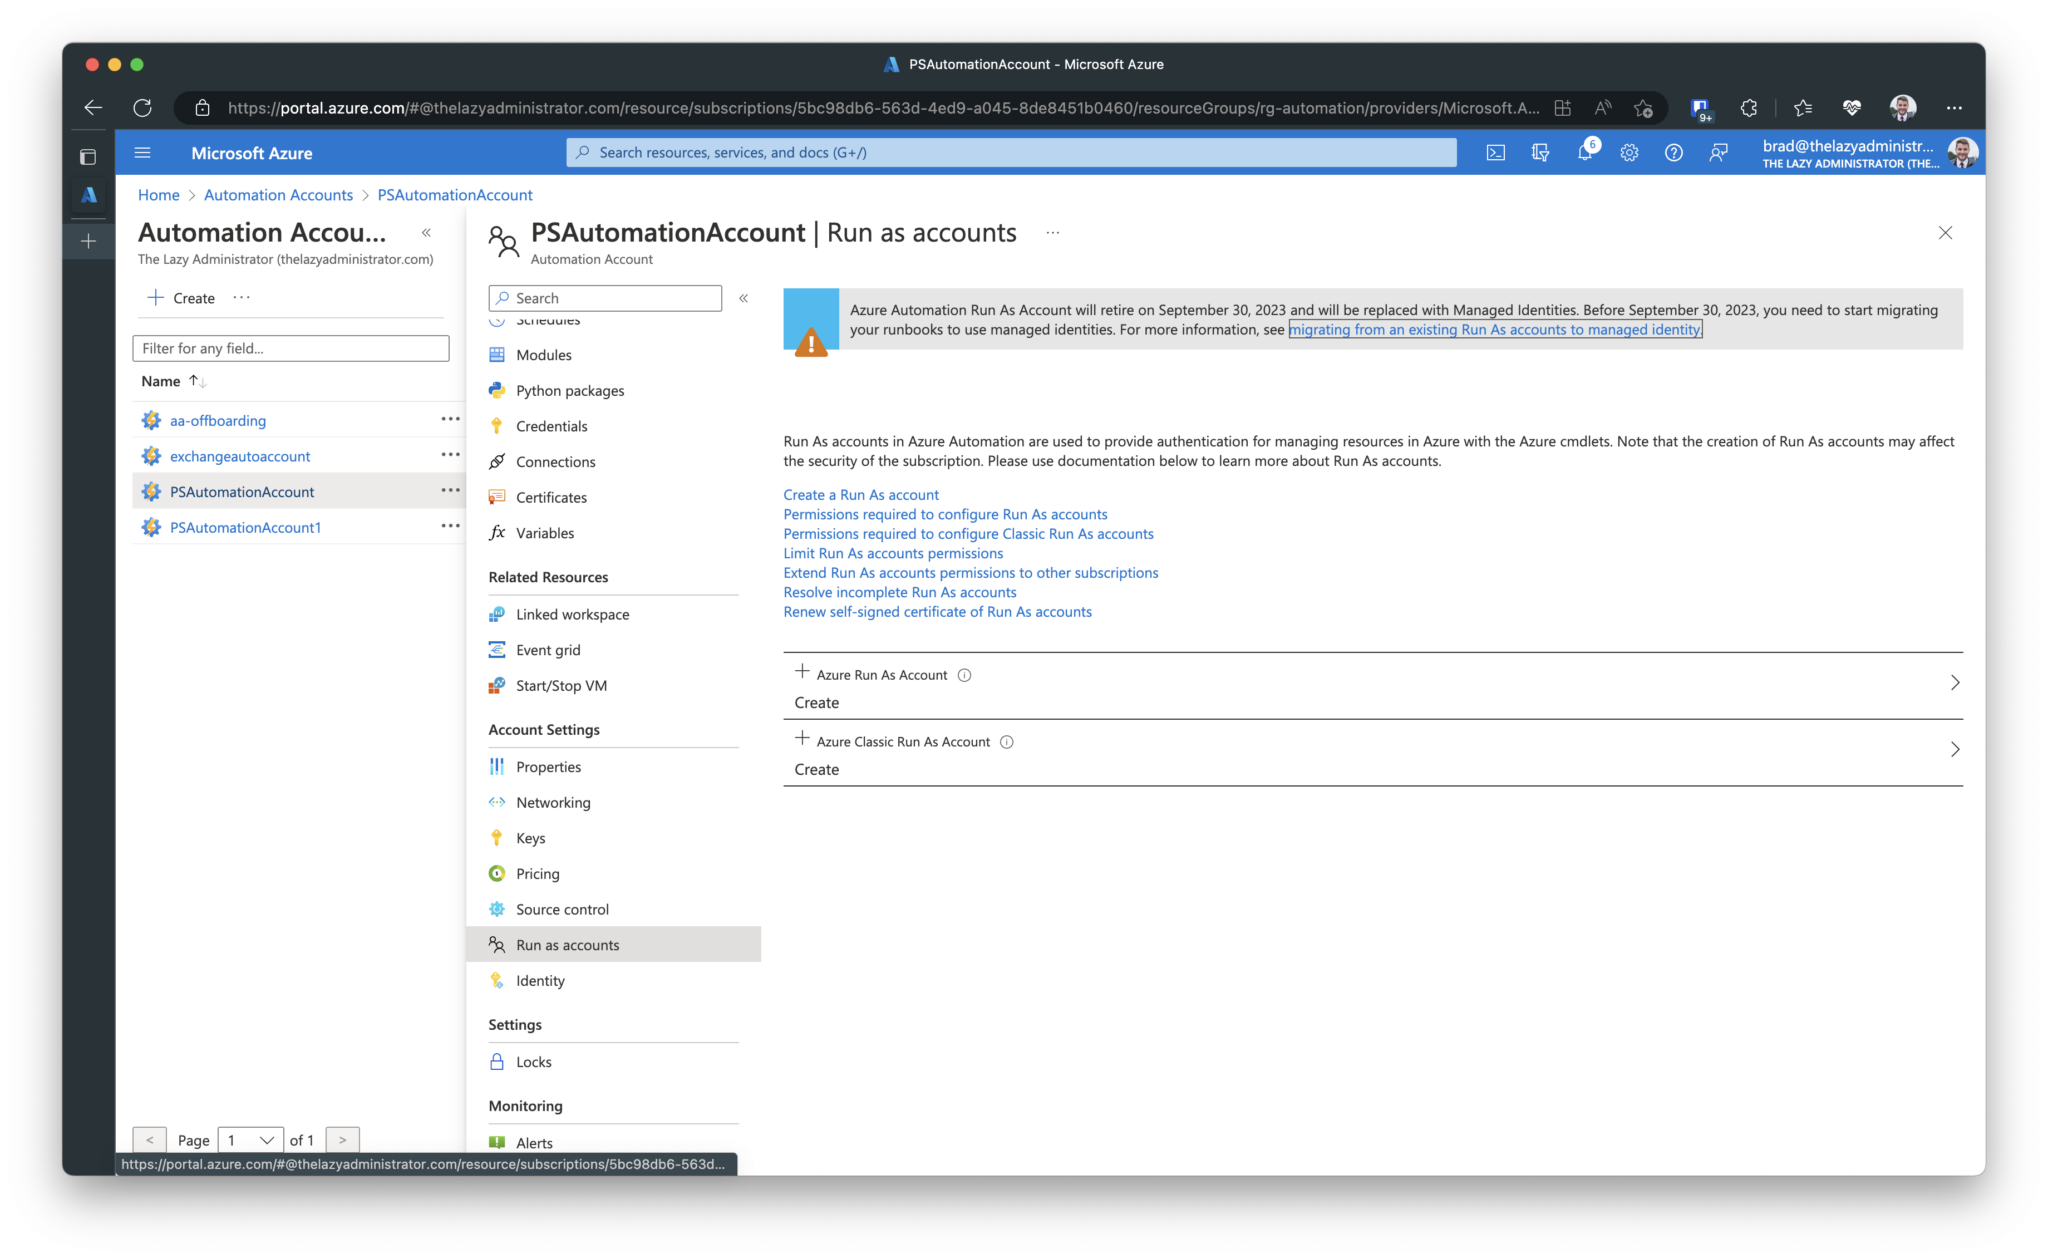Viewport: 2048px width, 1258px height.
Task: Collapse the Automation Accounts list pane
Action: [x=426, y=233]
